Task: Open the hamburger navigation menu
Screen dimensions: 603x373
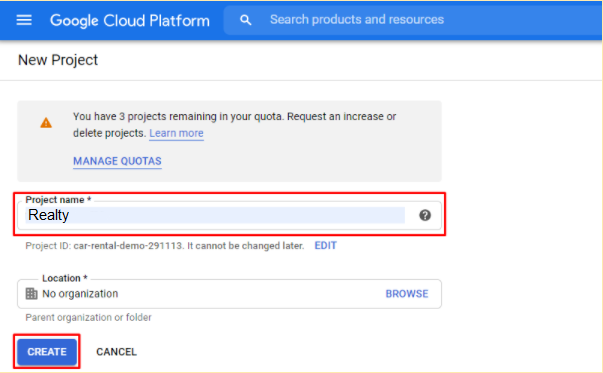Action: [x=24, y=20]
